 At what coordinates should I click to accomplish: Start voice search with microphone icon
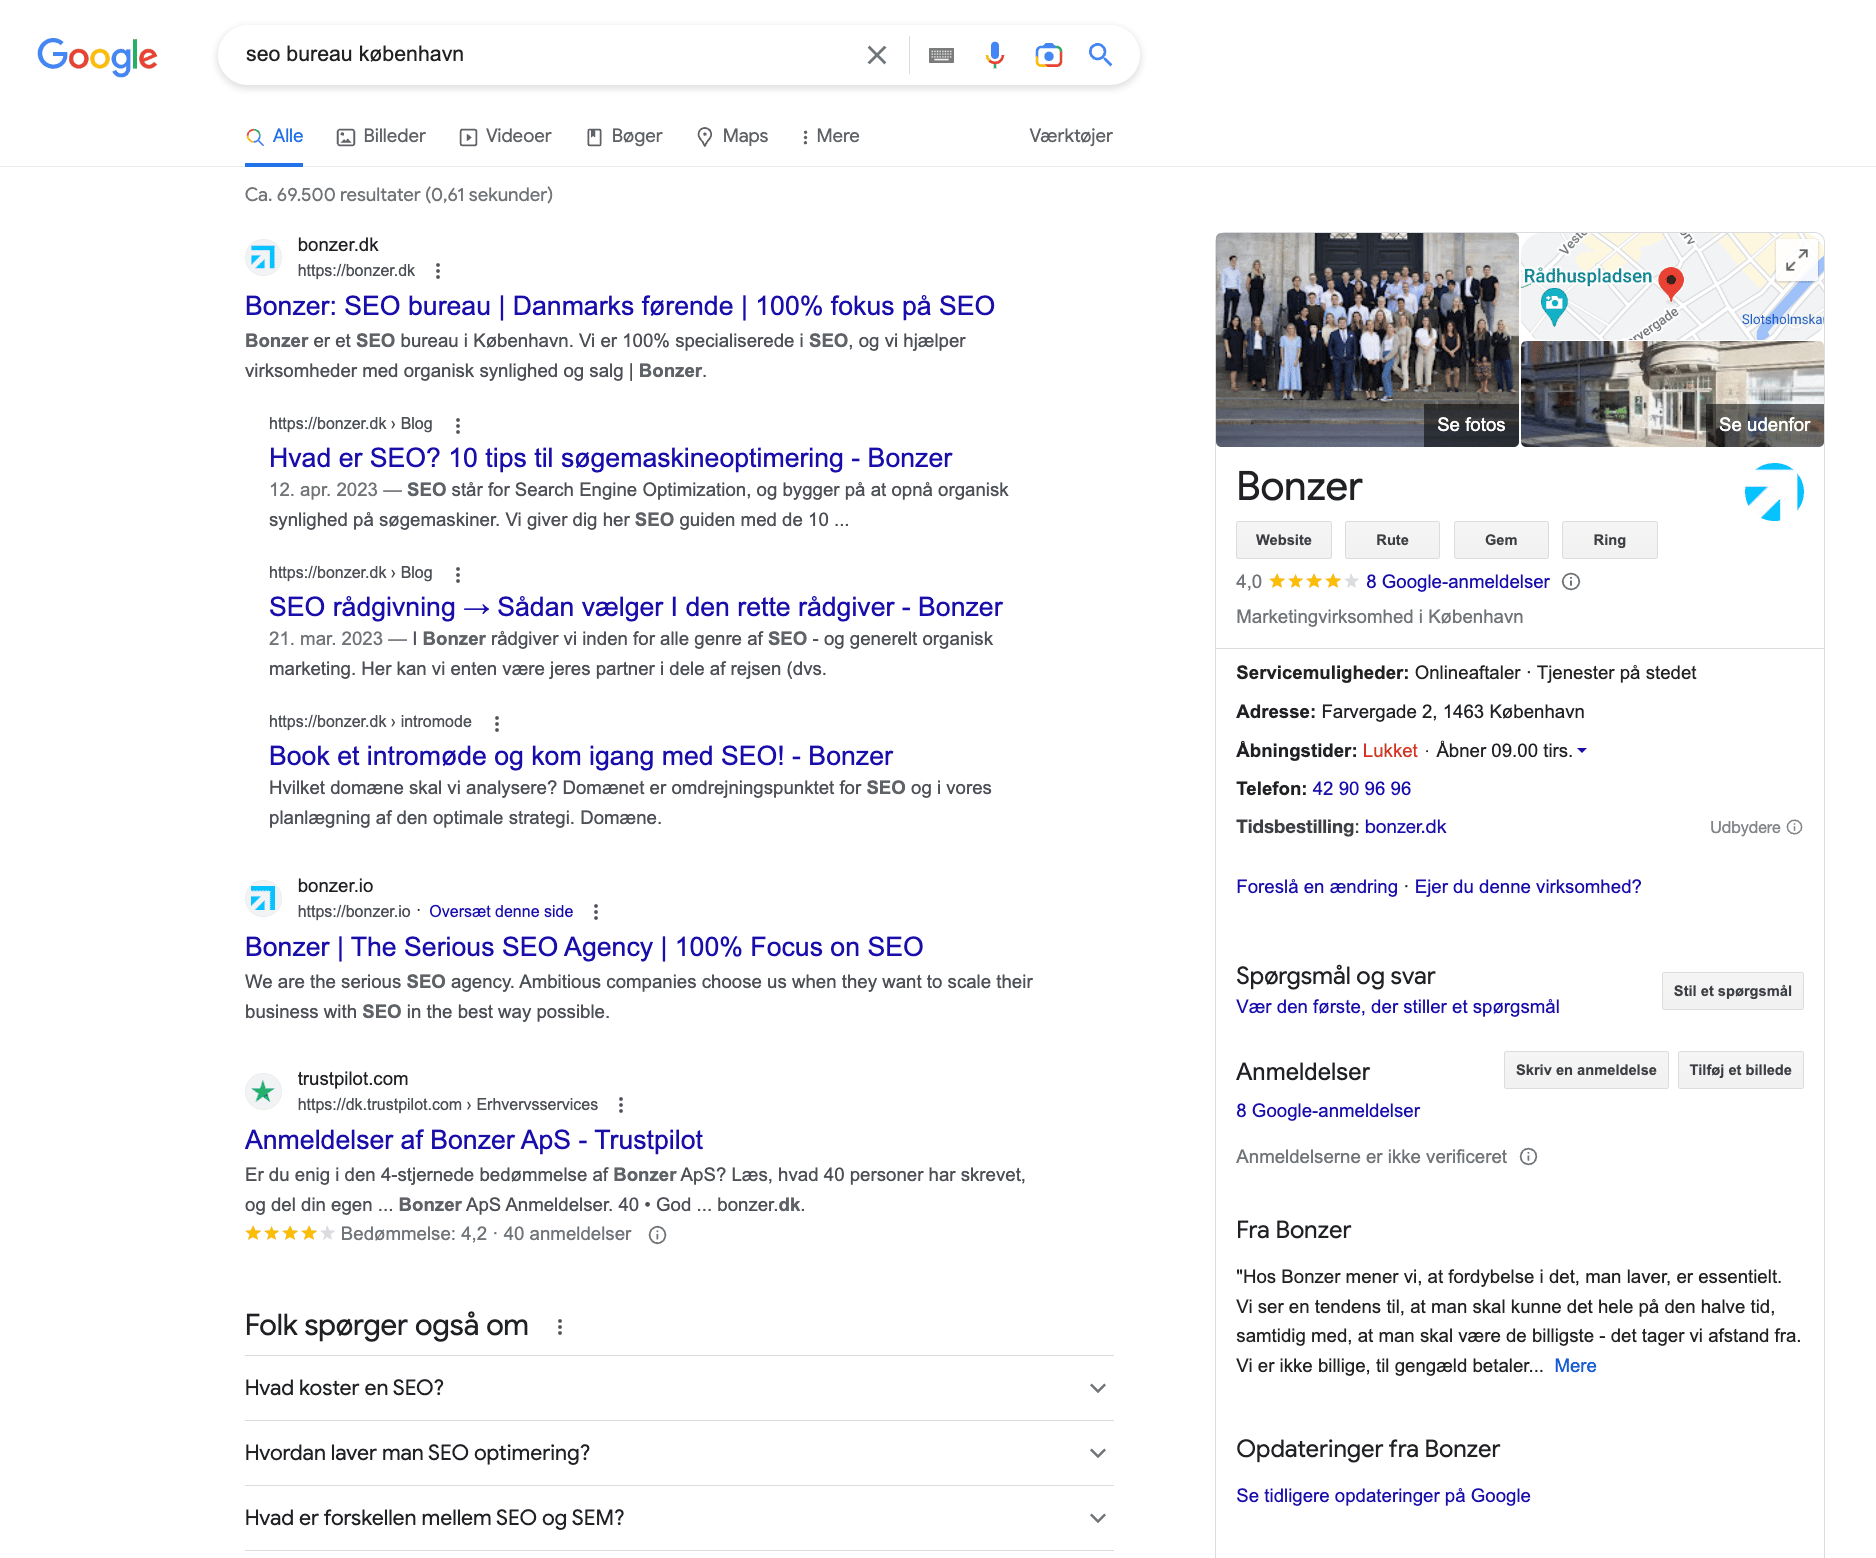[994, 55]
